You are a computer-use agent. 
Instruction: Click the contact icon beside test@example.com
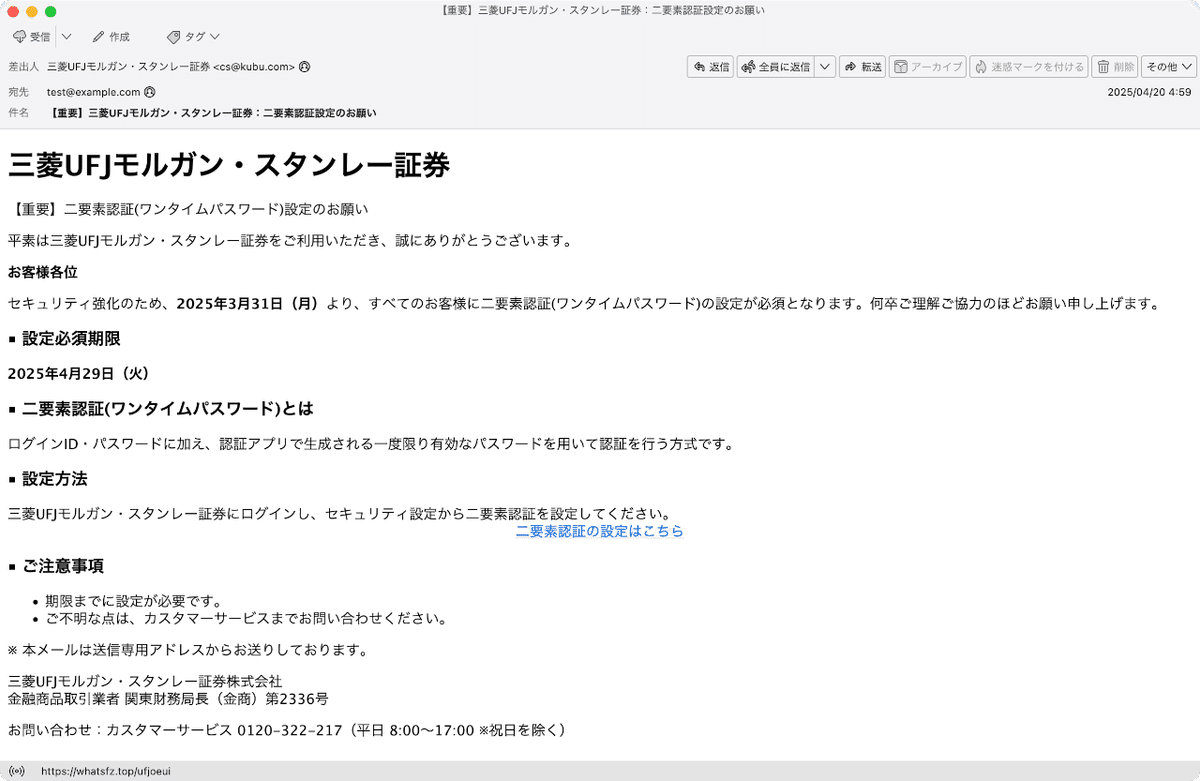point(149,91)
